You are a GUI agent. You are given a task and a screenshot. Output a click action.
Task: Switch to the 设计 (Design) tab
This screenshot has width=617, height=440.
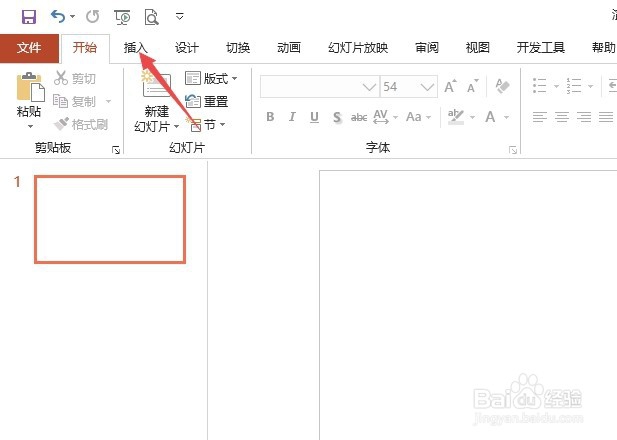187,48
